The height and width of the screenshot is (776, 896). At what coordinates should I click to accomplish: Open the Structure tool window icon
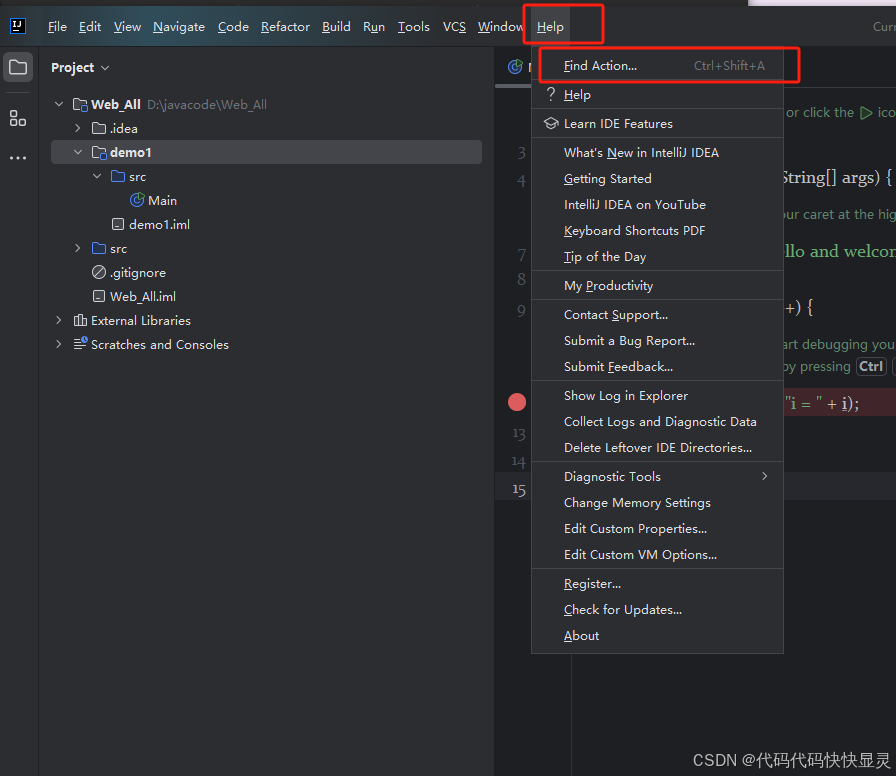18,118
